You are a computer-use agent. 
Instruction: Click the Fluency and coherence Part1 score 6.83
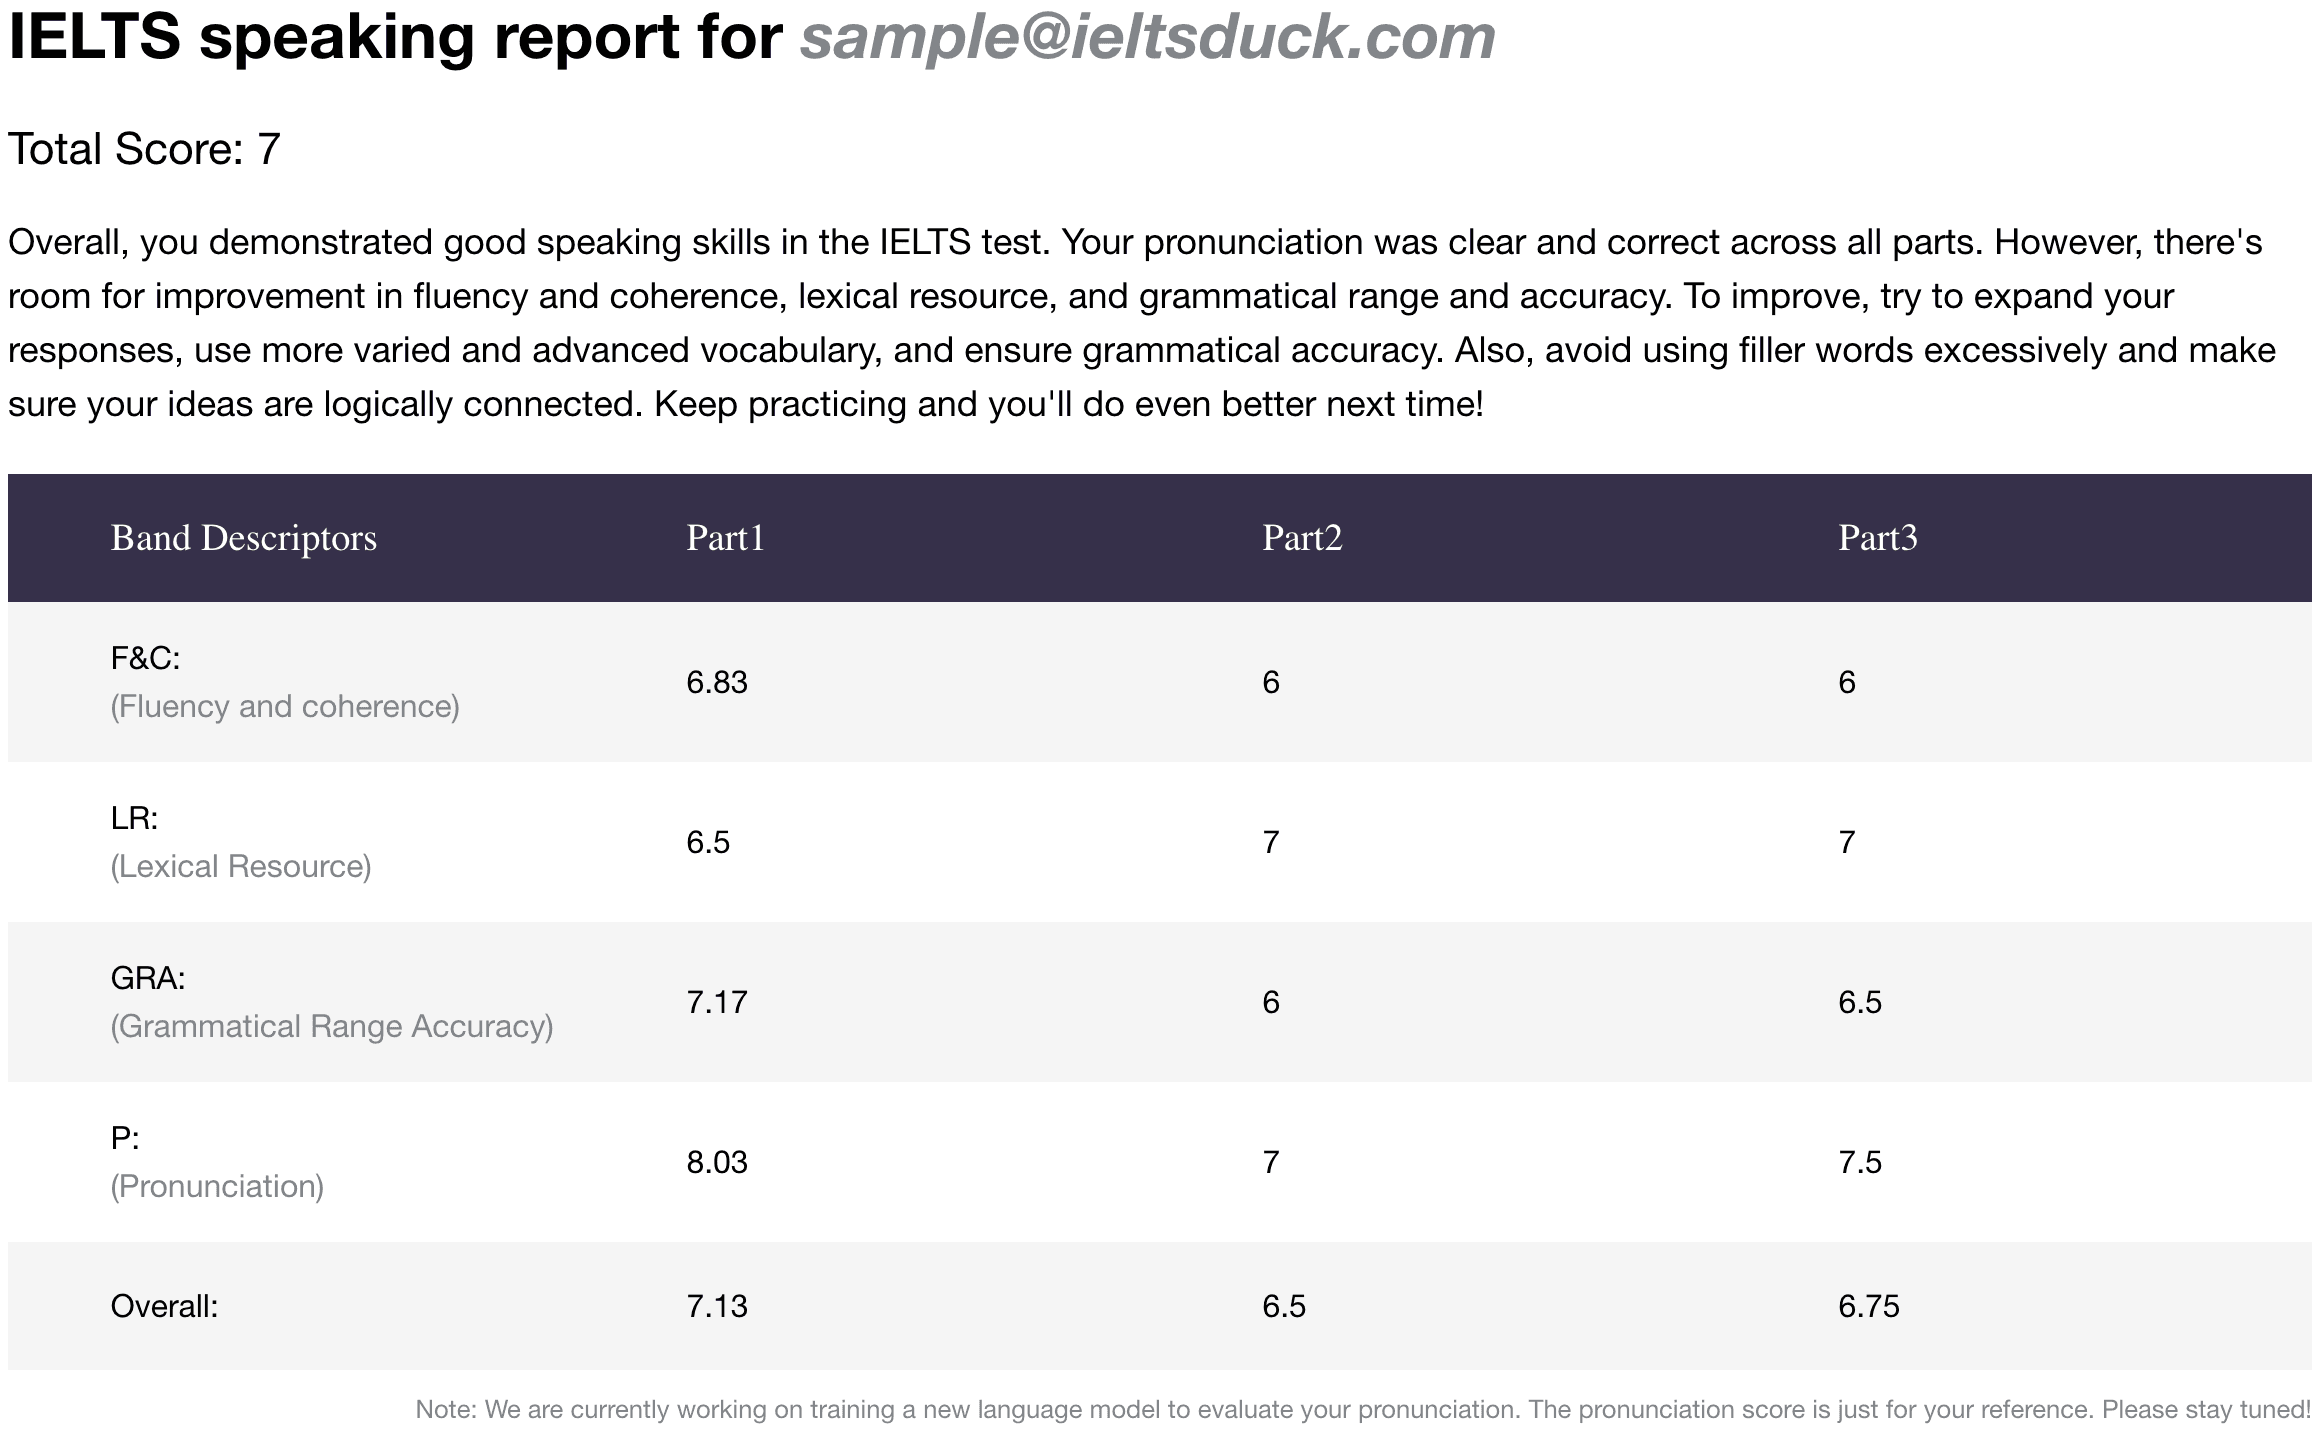(716, 682)
